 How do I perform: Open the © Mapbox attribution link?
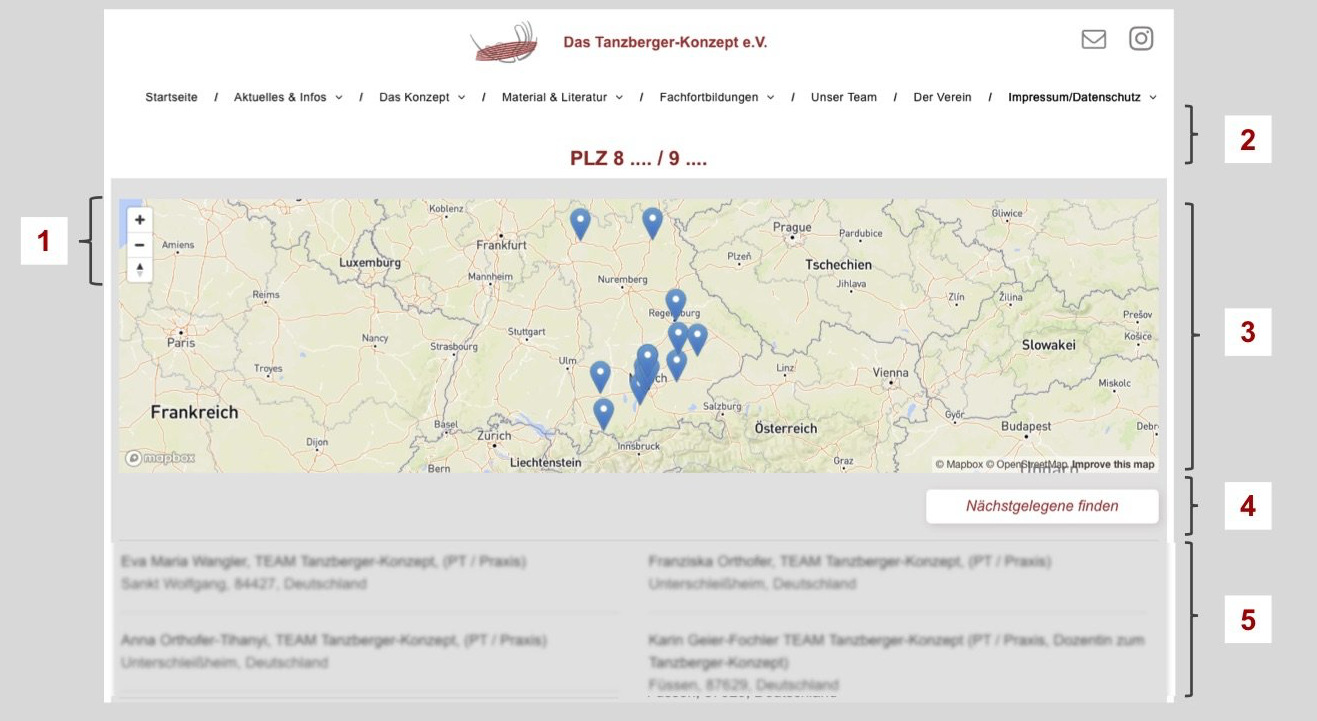pos(959,464)
